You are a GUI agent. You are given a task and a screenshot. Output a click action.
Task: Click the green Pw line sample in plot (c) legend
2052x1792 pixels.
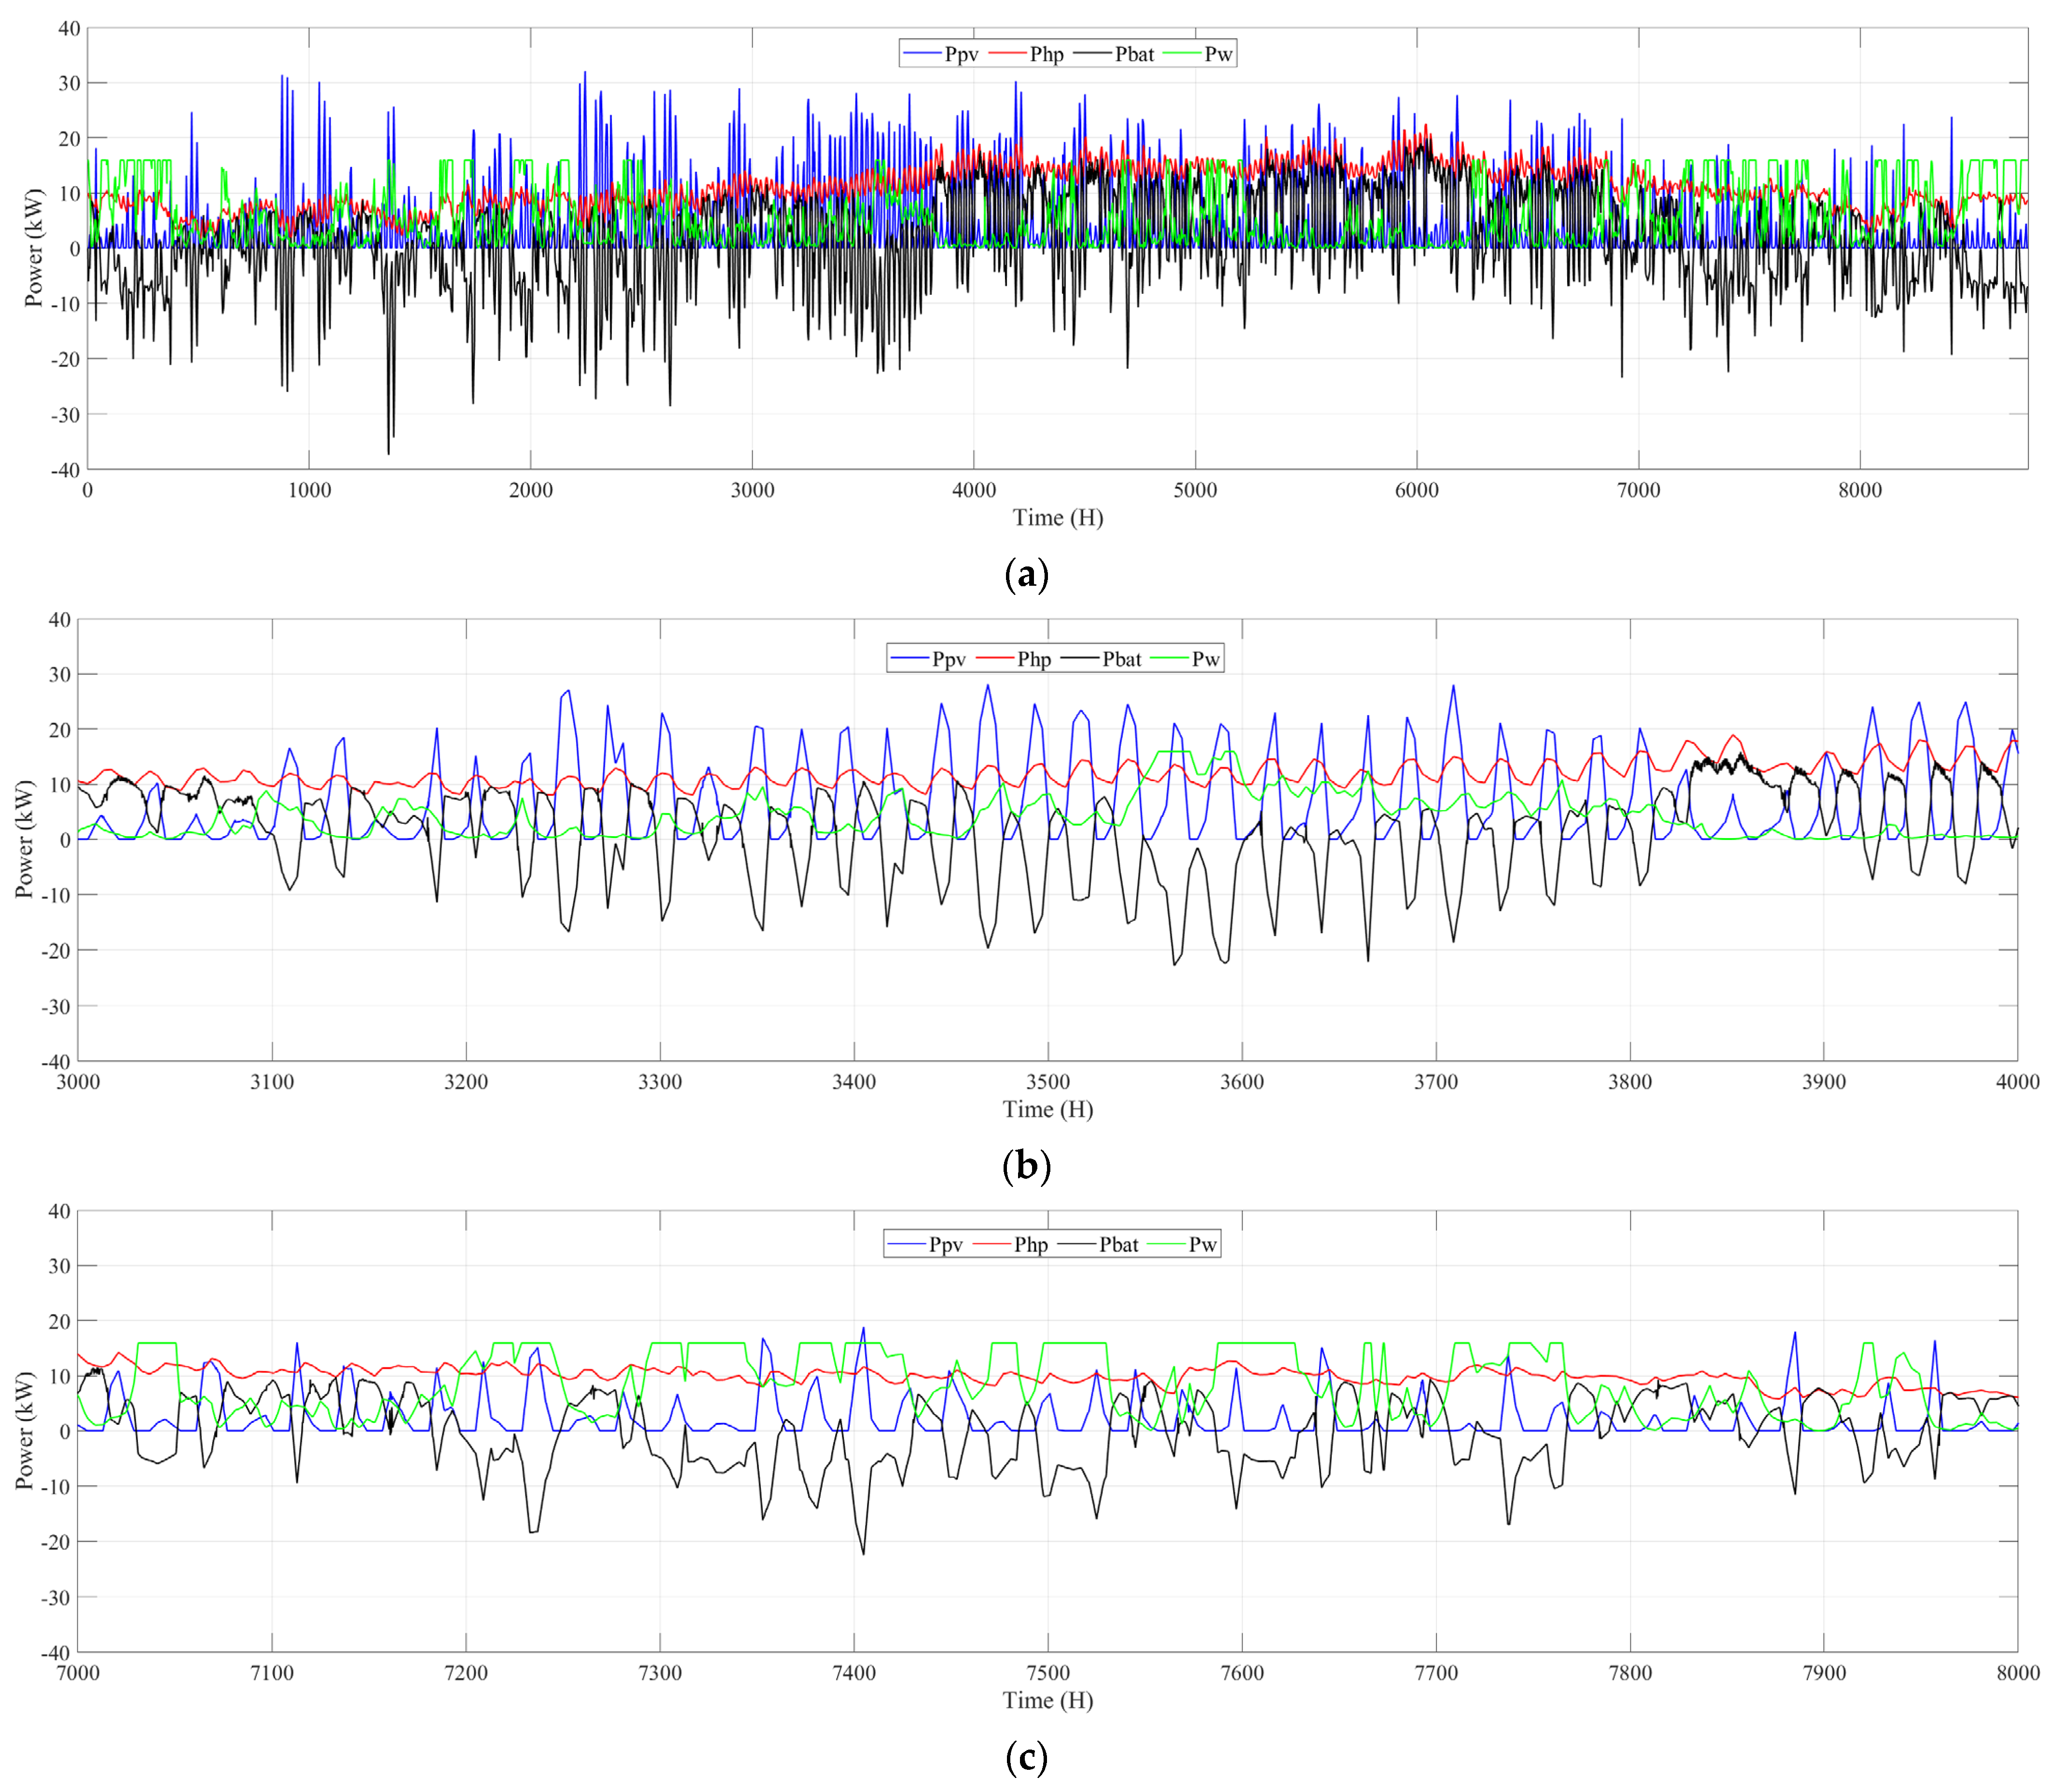1166,1245
